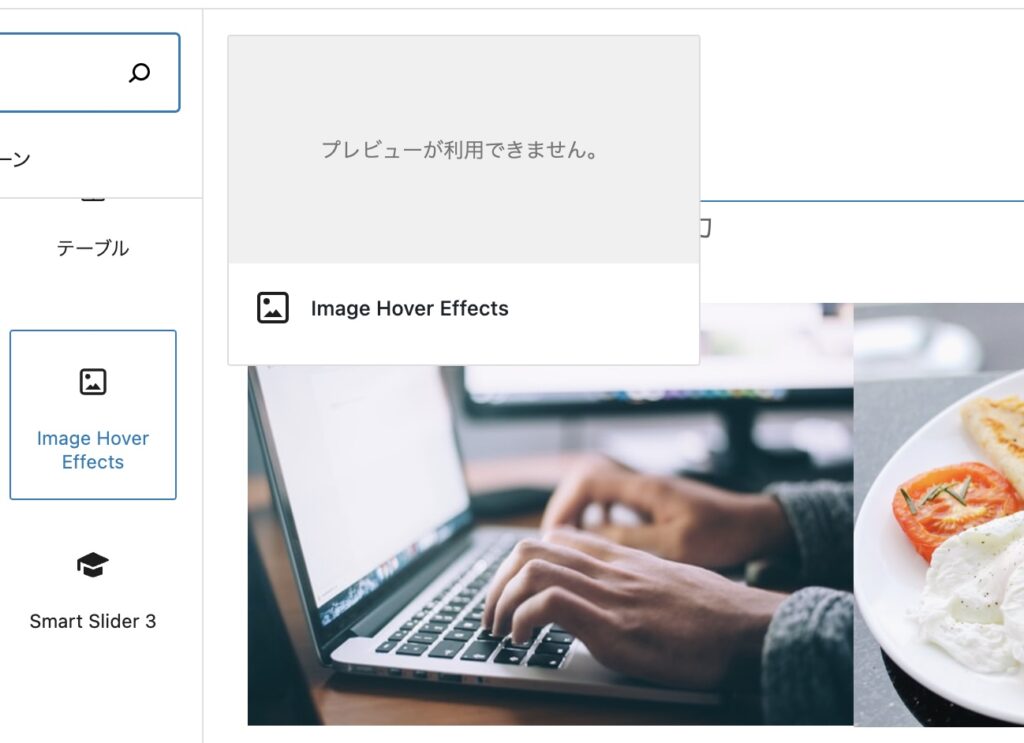Viewport: 1024px width, 743px height.
Task: Click the Image Hover Effects title in preview card
Action: [409, 308]
